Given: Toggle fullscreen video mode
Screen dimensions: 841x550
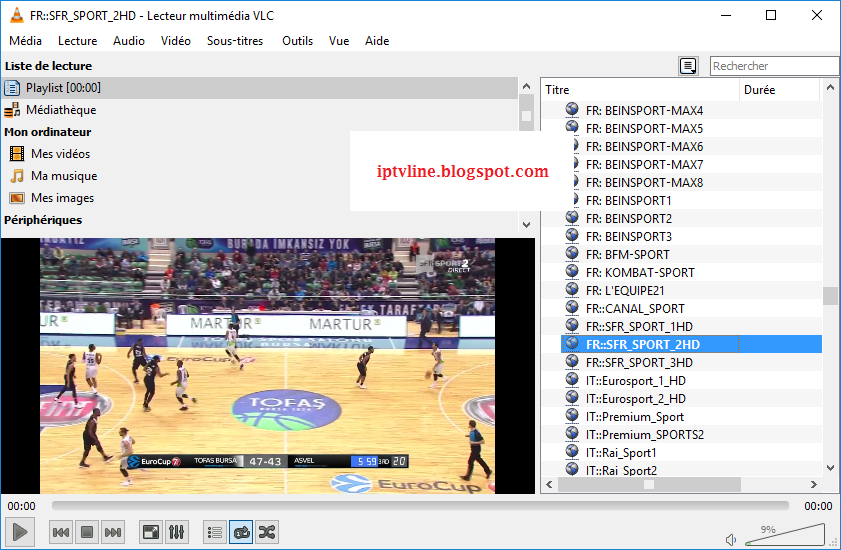Looking at the screenshot, I should click(x=150, y=532).
